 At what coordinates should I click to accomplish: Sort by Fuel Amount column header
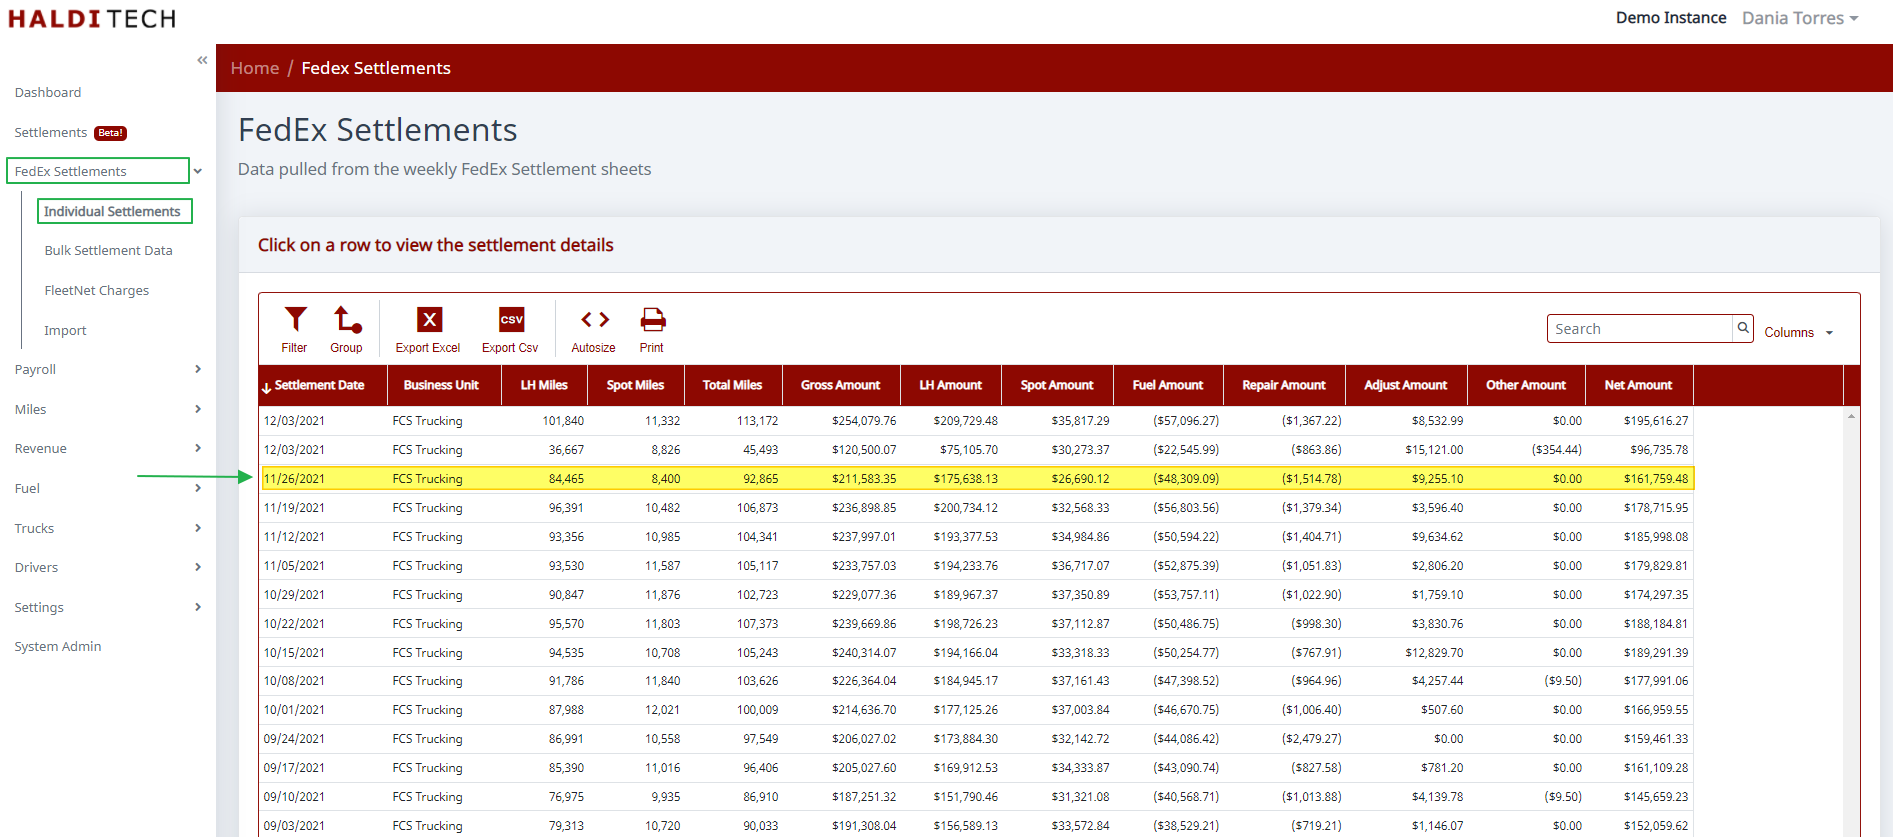1168,385
